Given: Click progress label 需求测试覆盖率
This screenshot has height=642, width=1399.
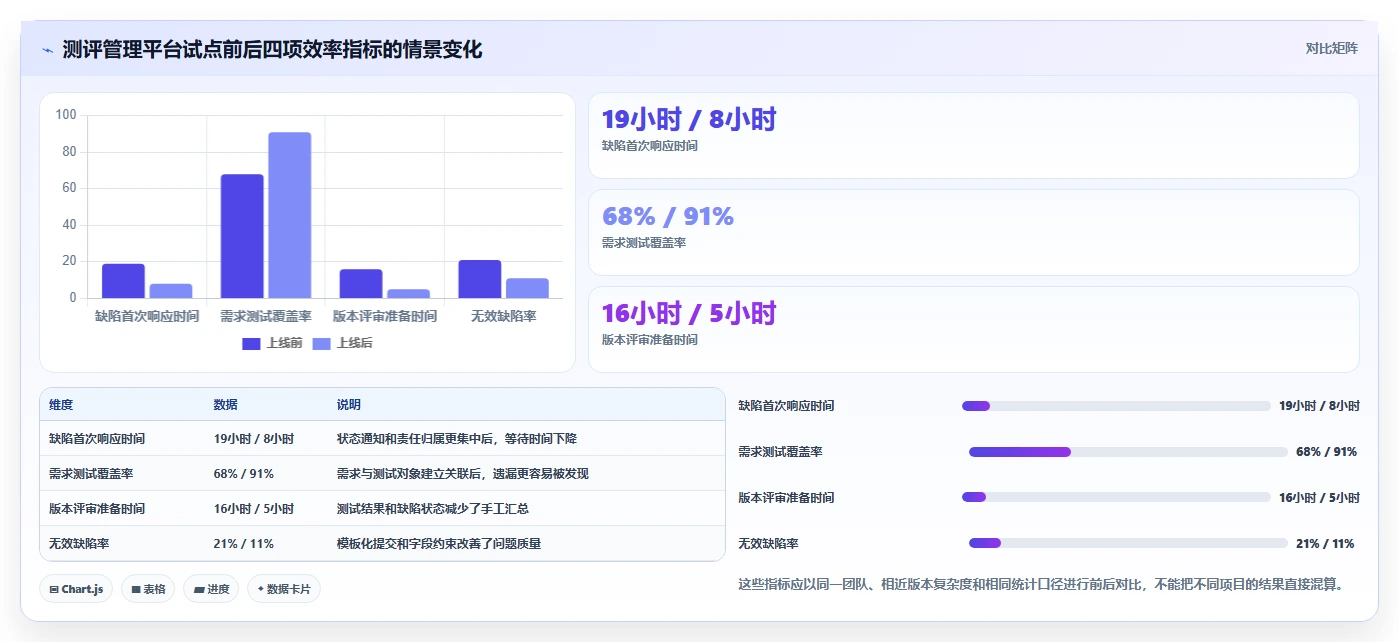Looking at the screenshot, I should [780, 452].
